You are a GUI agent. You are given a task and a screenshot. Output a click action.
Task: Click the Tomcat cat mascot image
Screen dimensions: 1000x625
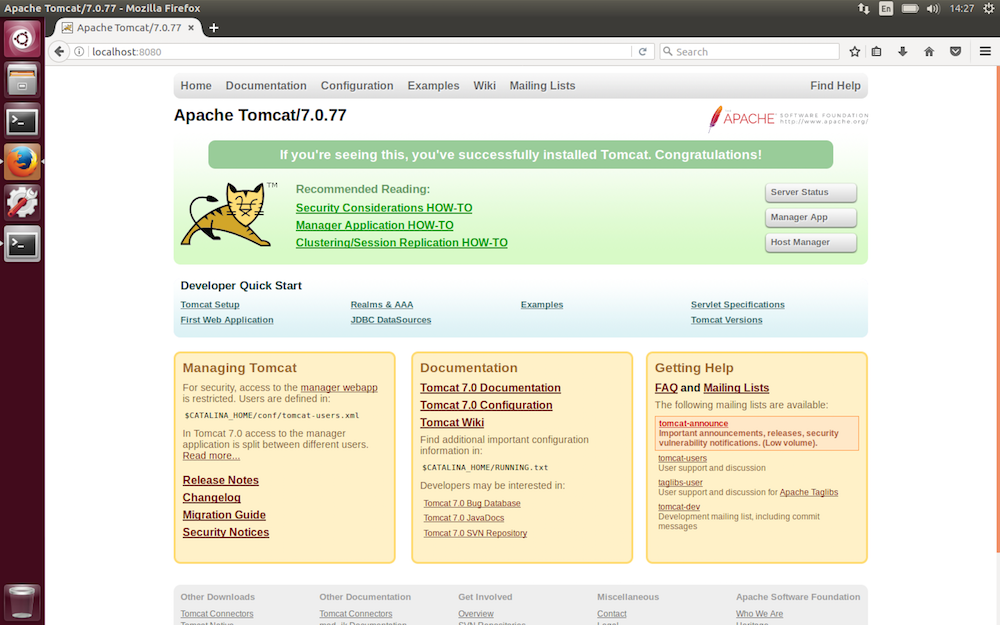tap(228, 214)
